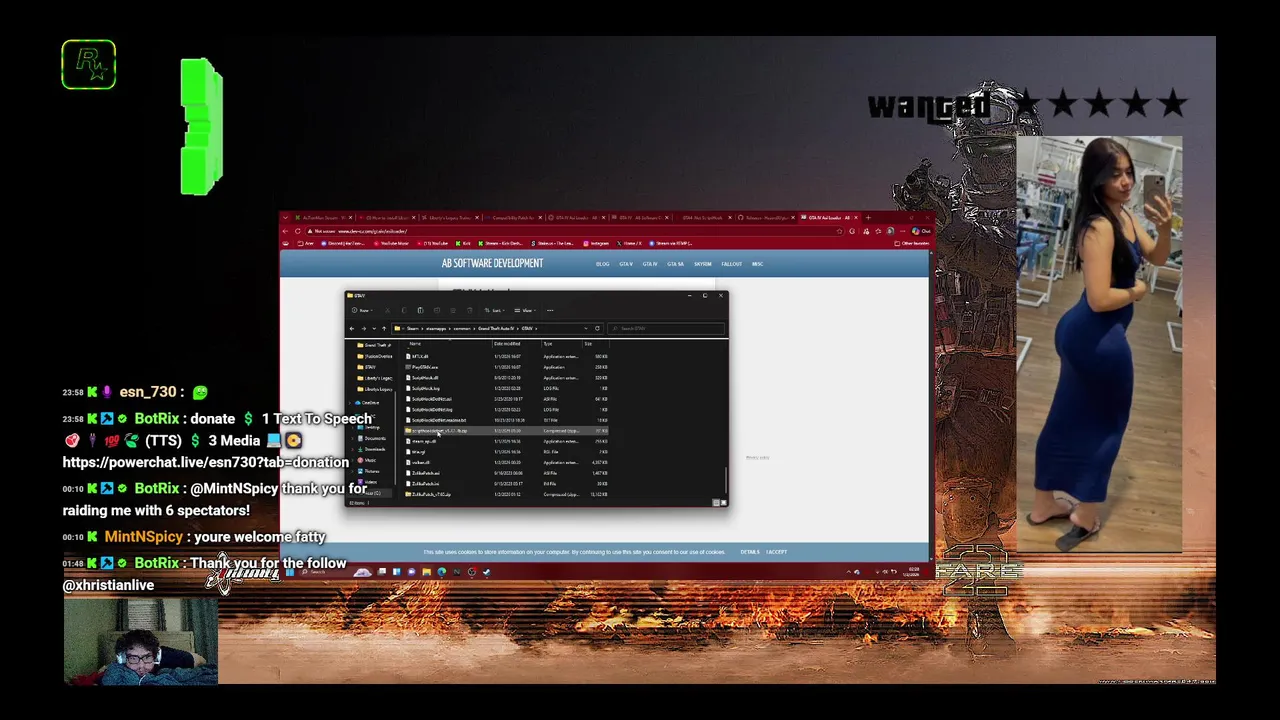This screenshot has width=1280, height=720.
Task: Sort files by the Name column header
Action: click(415, 344)
